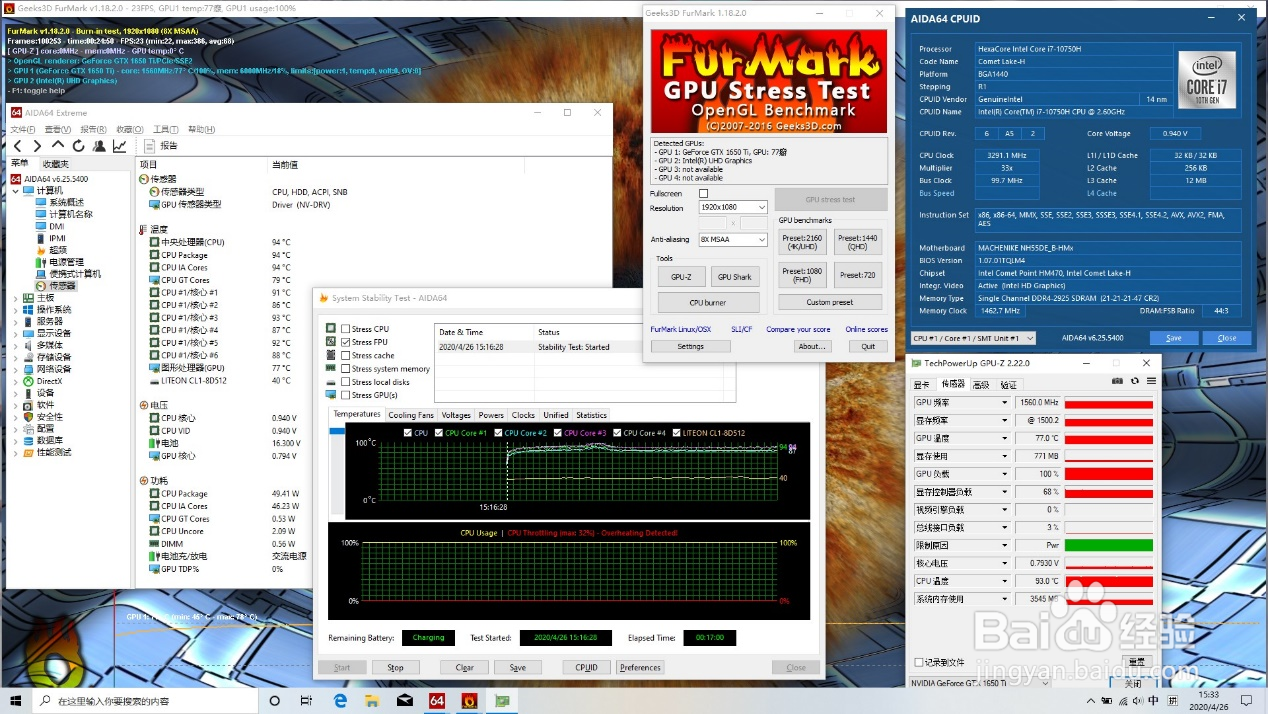This screenshot has width=1268, height=714.
Task: Click the Stop button in Stability Test
Action: click(395, 668)
